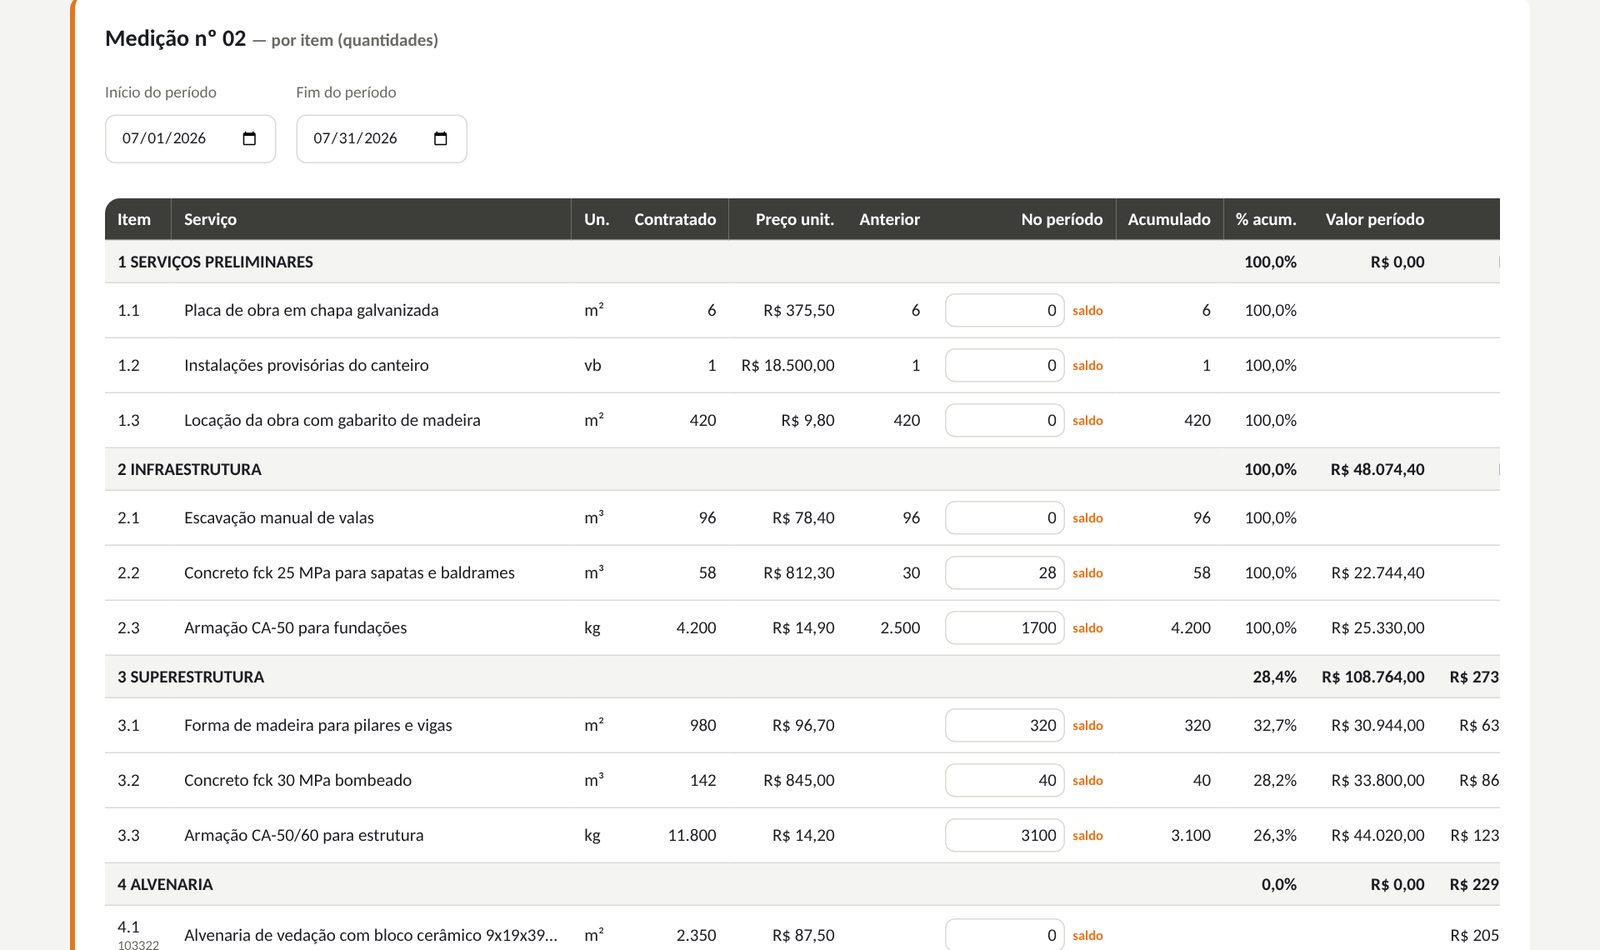
Task: Click saldo for Forma de madeira
Action: [x=1087, y=726]
